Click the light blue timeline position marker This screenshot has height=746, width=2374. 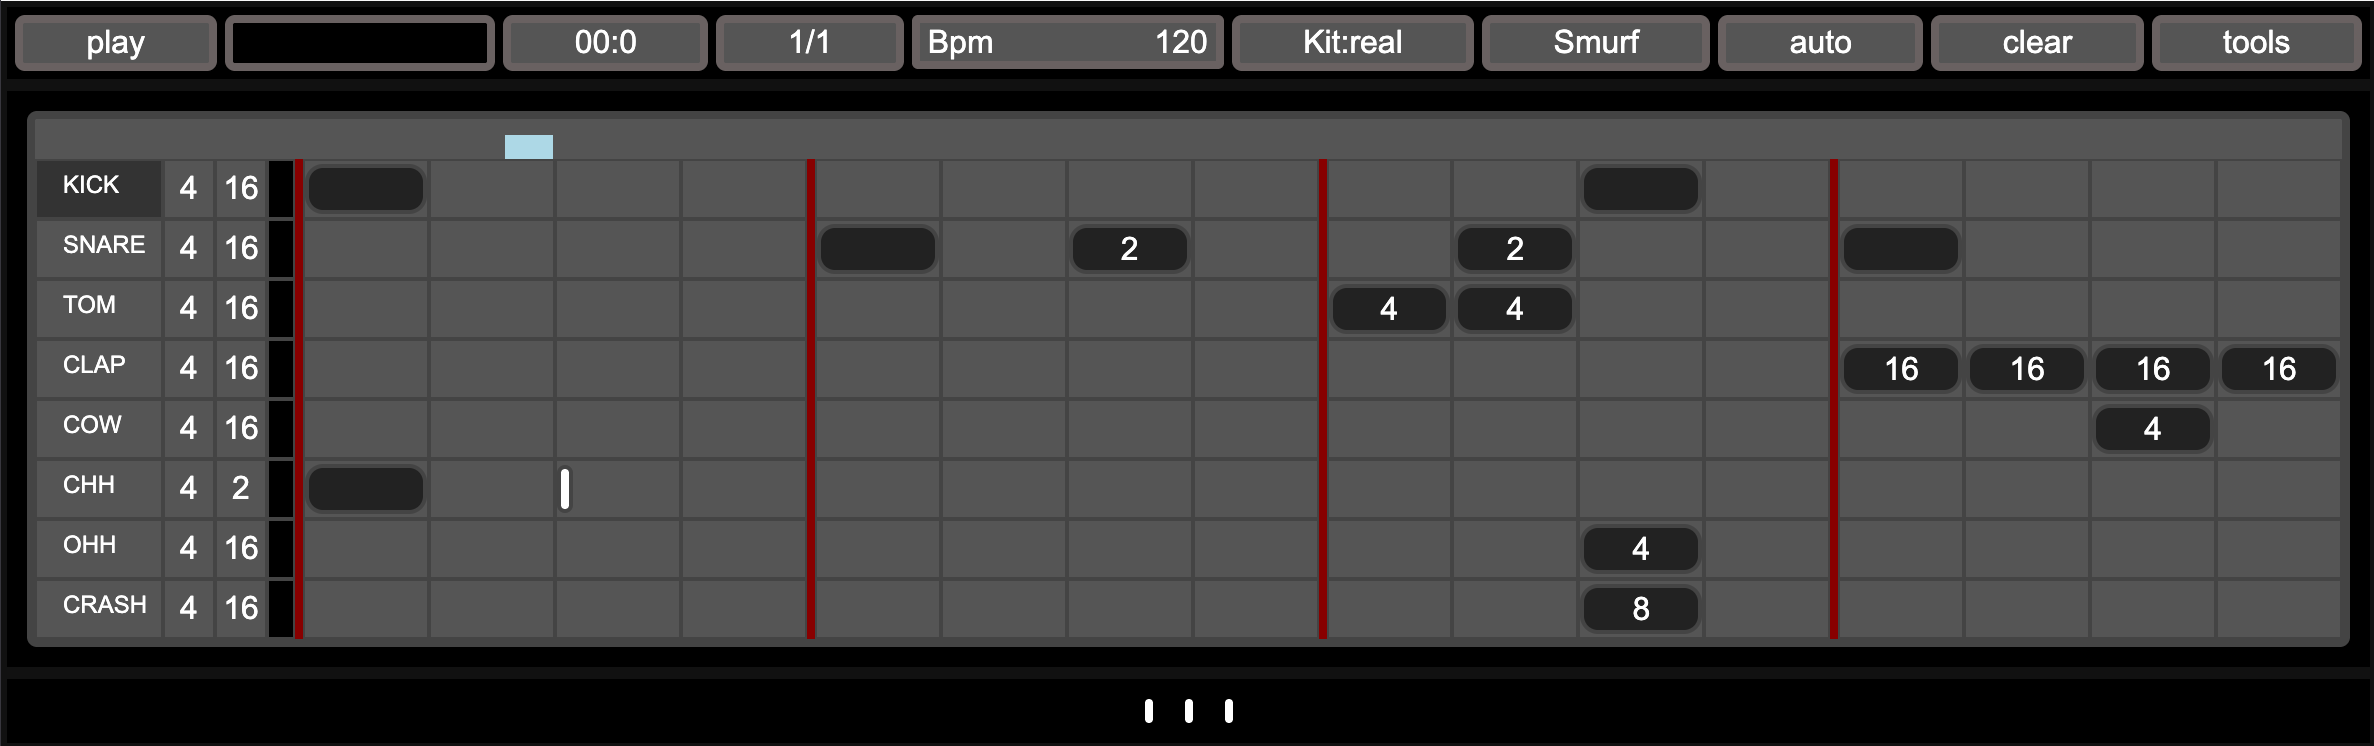pos(529,147)
